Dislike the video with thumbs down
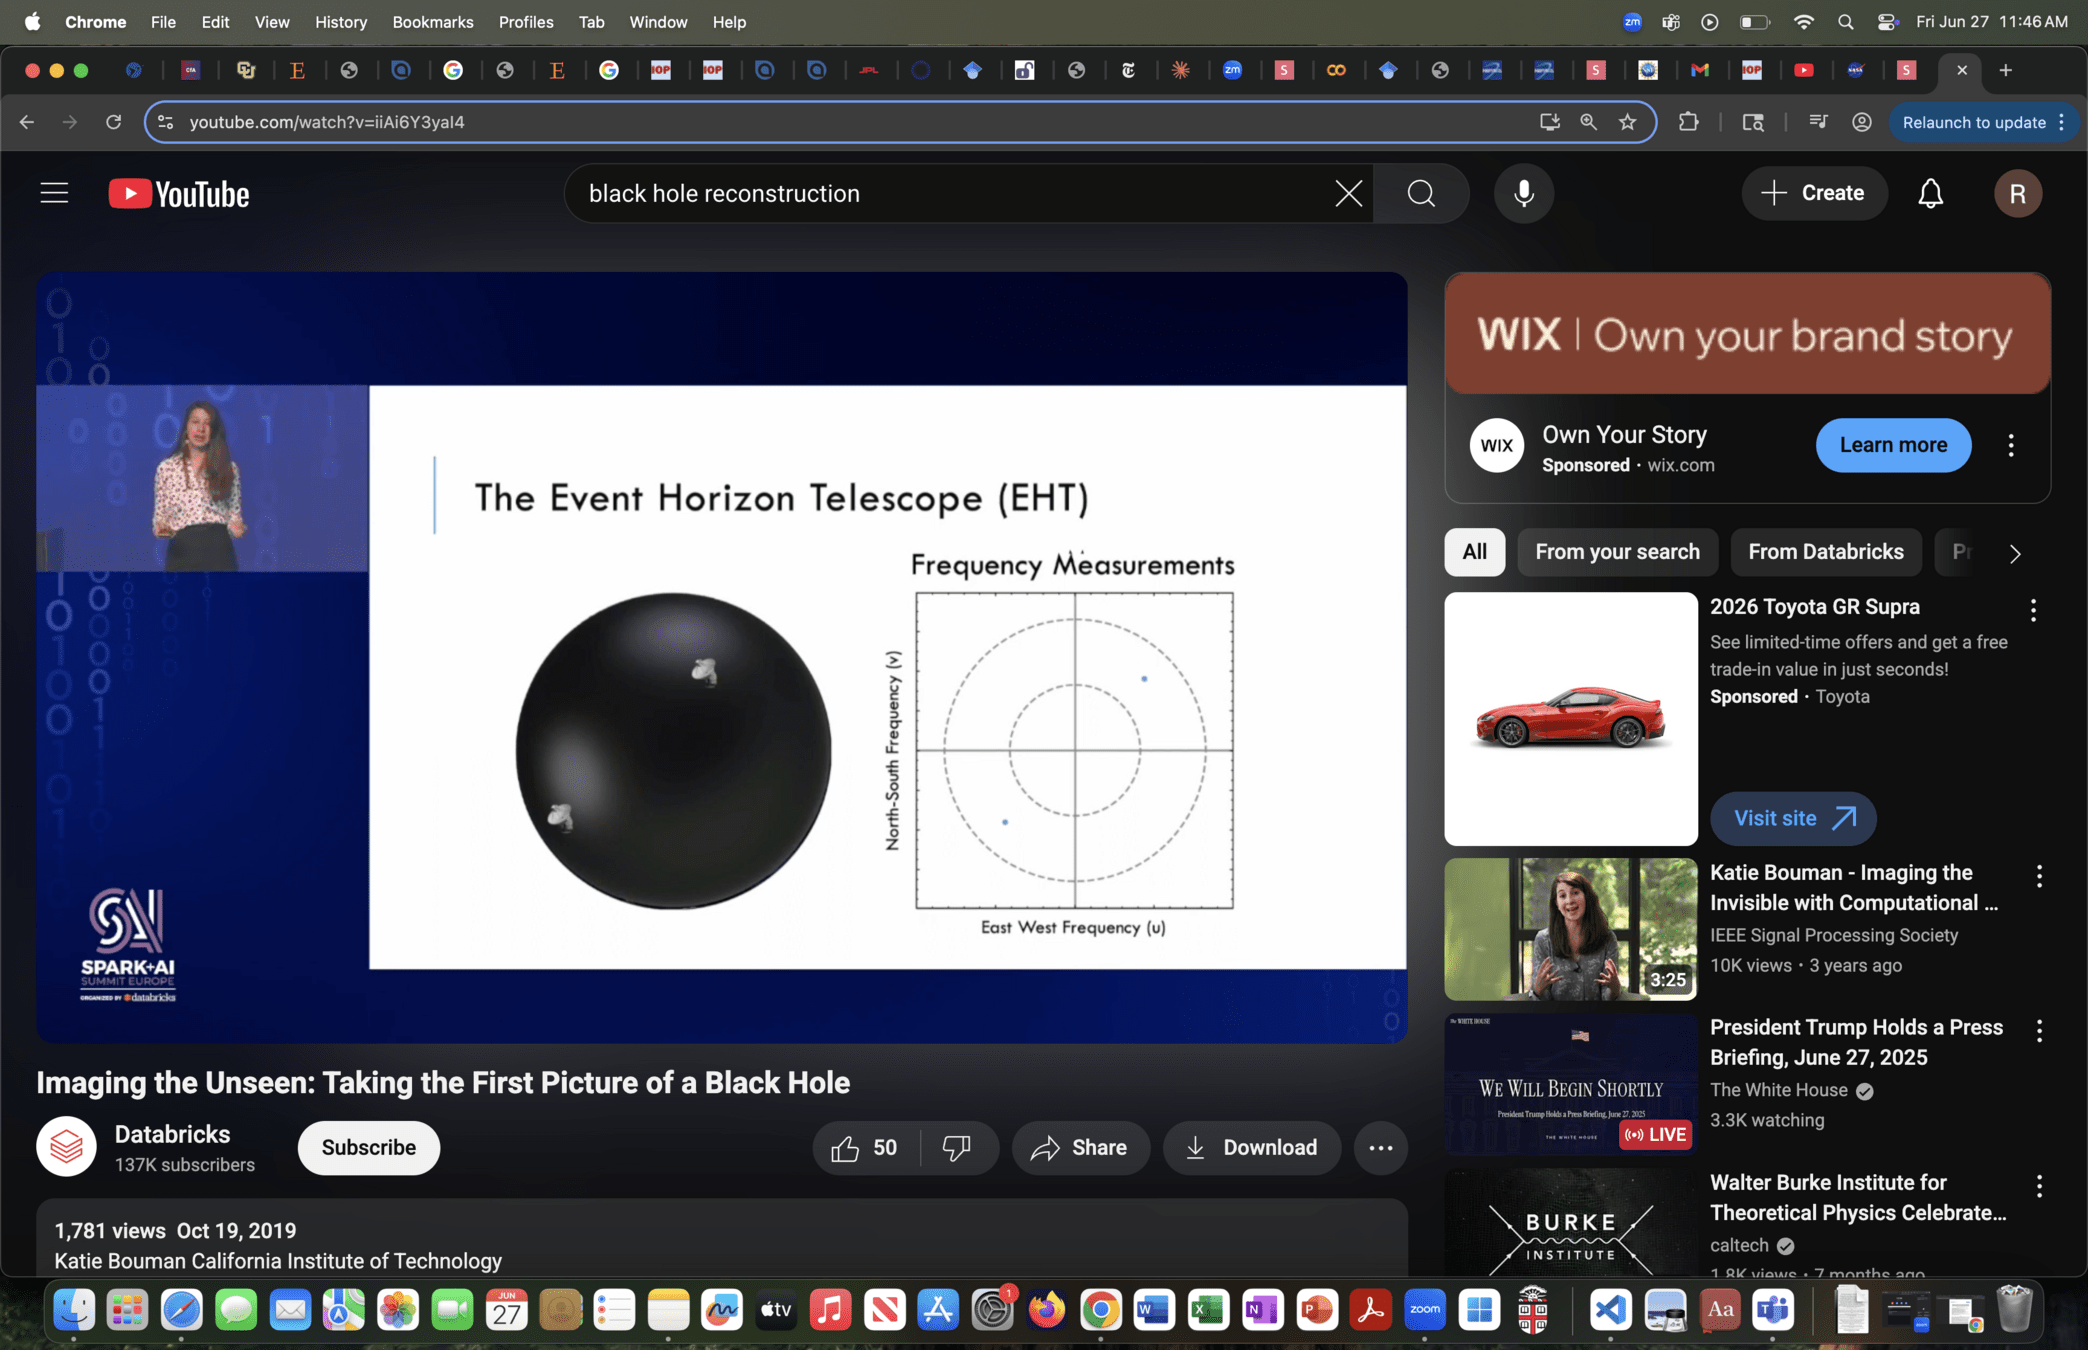The width and height of the screenshot is (2088, 1350). pyautogui.click(x=957, y=1148)
